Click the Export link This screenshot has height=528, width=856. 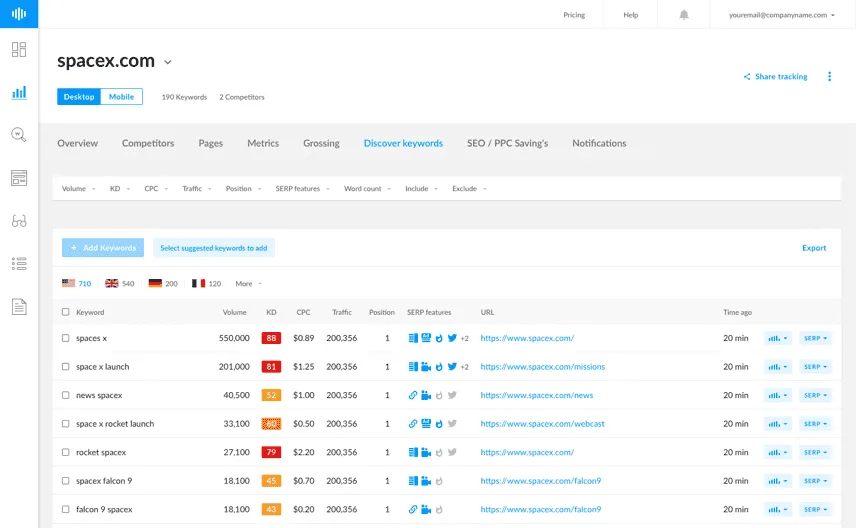point(814,248)
